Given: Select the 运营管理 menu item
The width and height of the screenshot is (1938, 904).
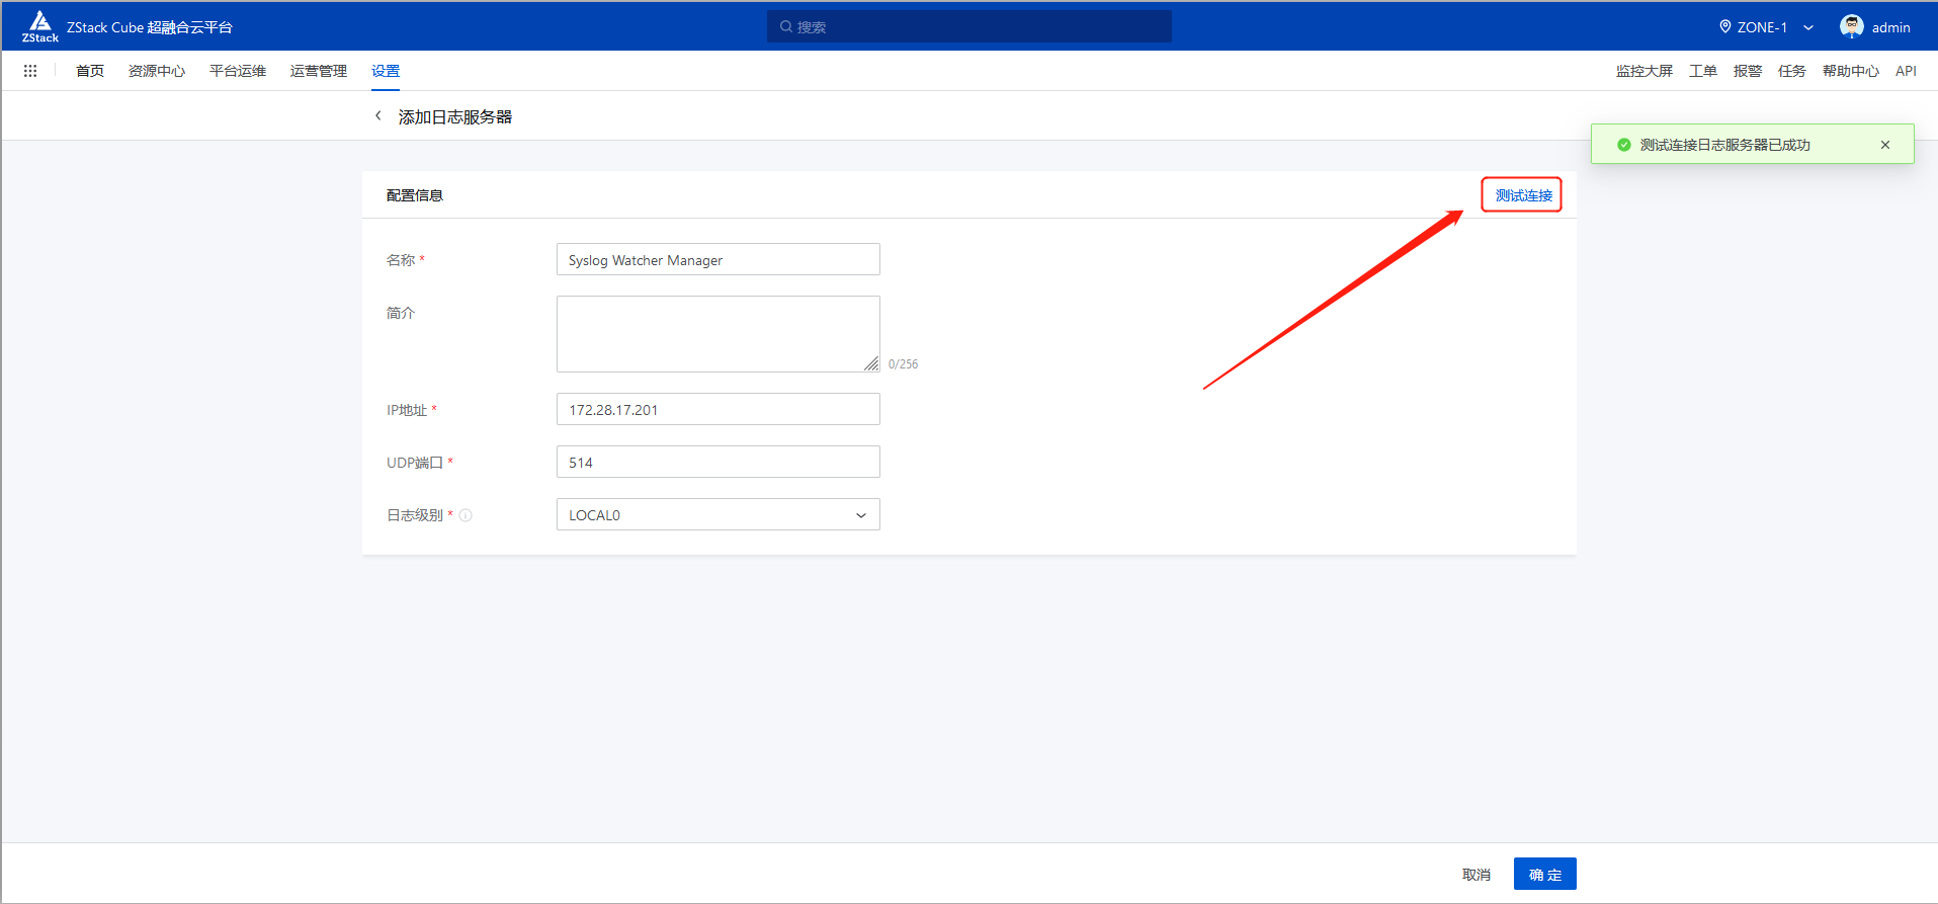Looking at the screenshot, I should (317, 70).
